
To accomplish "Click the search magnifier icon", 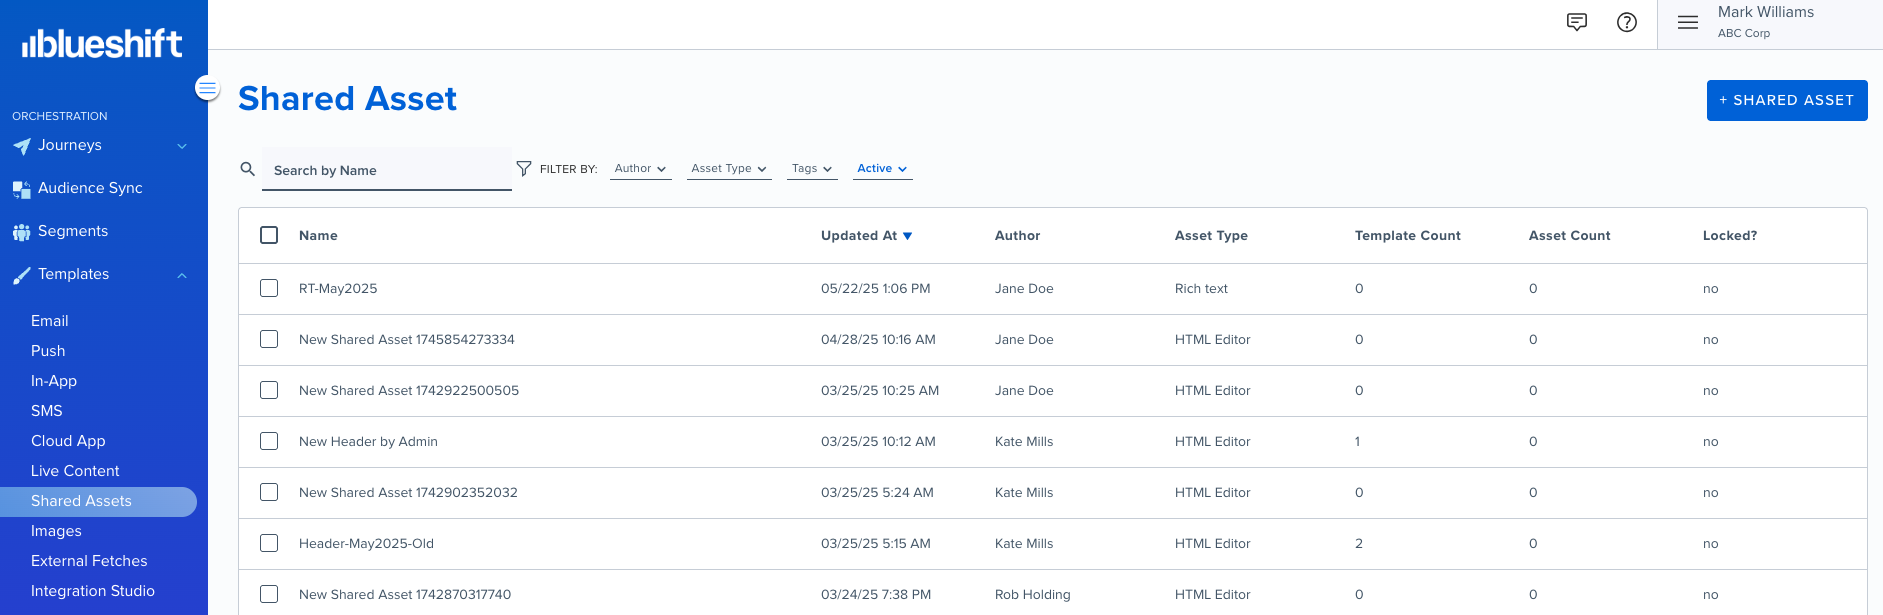I will tap(248, 169).
